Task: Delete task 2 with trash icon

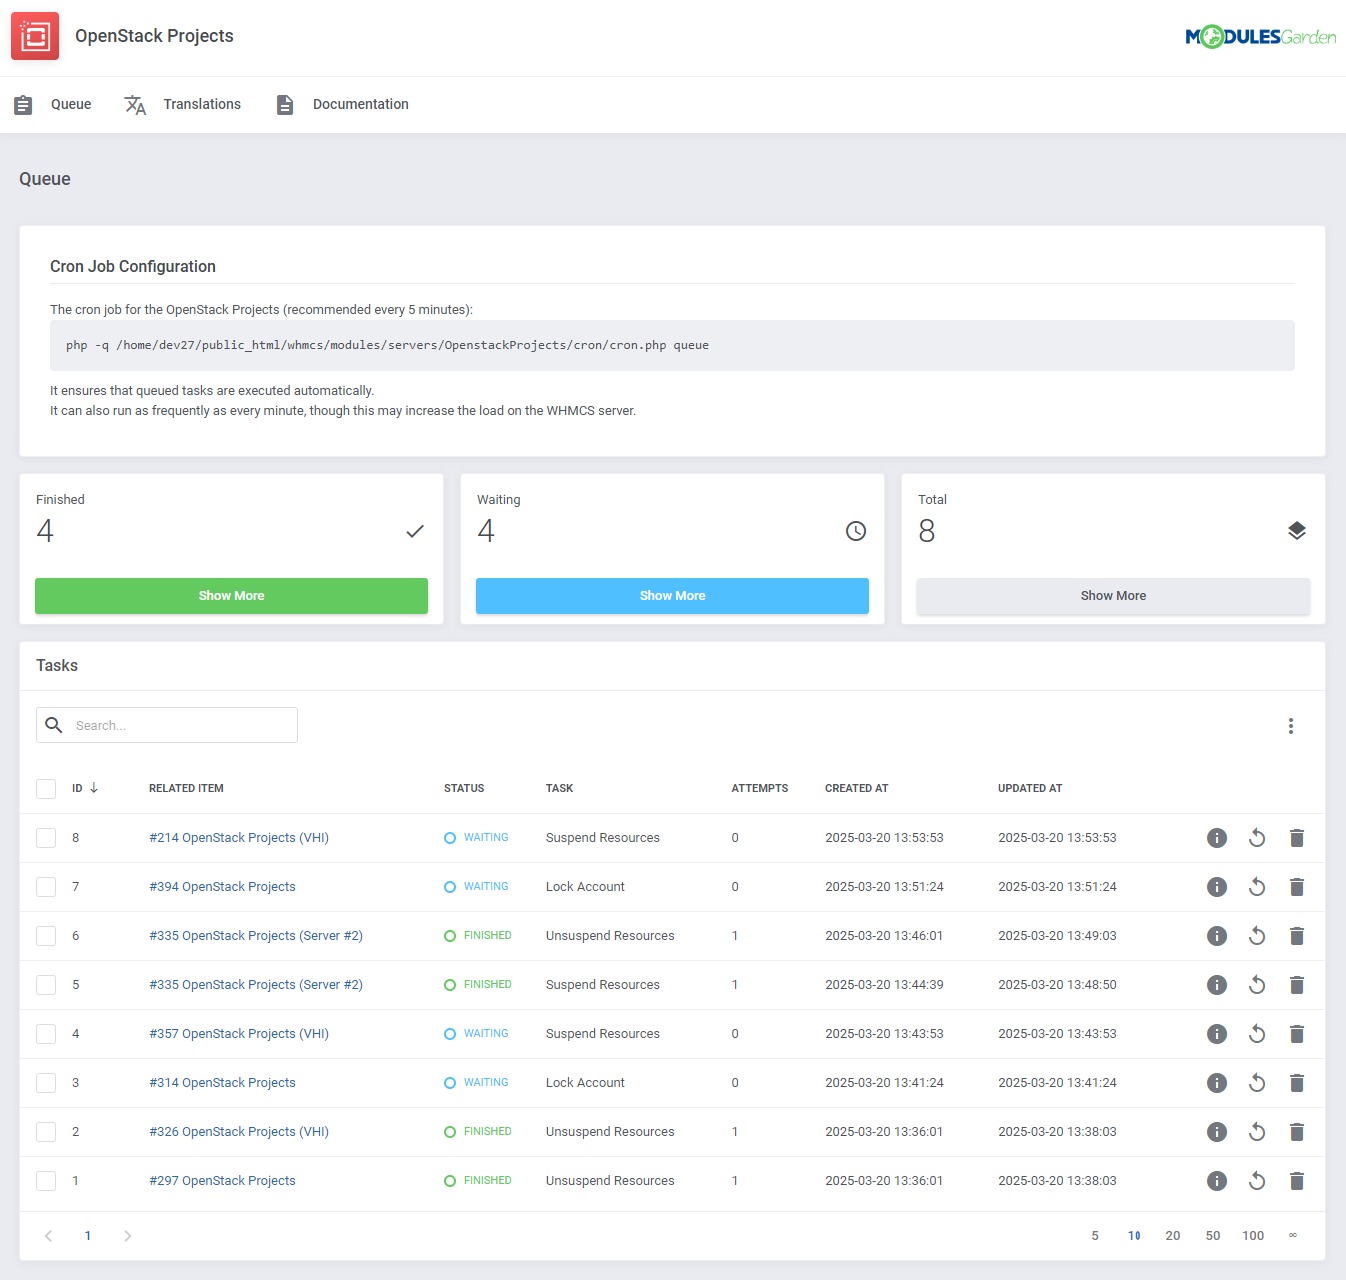Action: click(x=1297, y=1132)
